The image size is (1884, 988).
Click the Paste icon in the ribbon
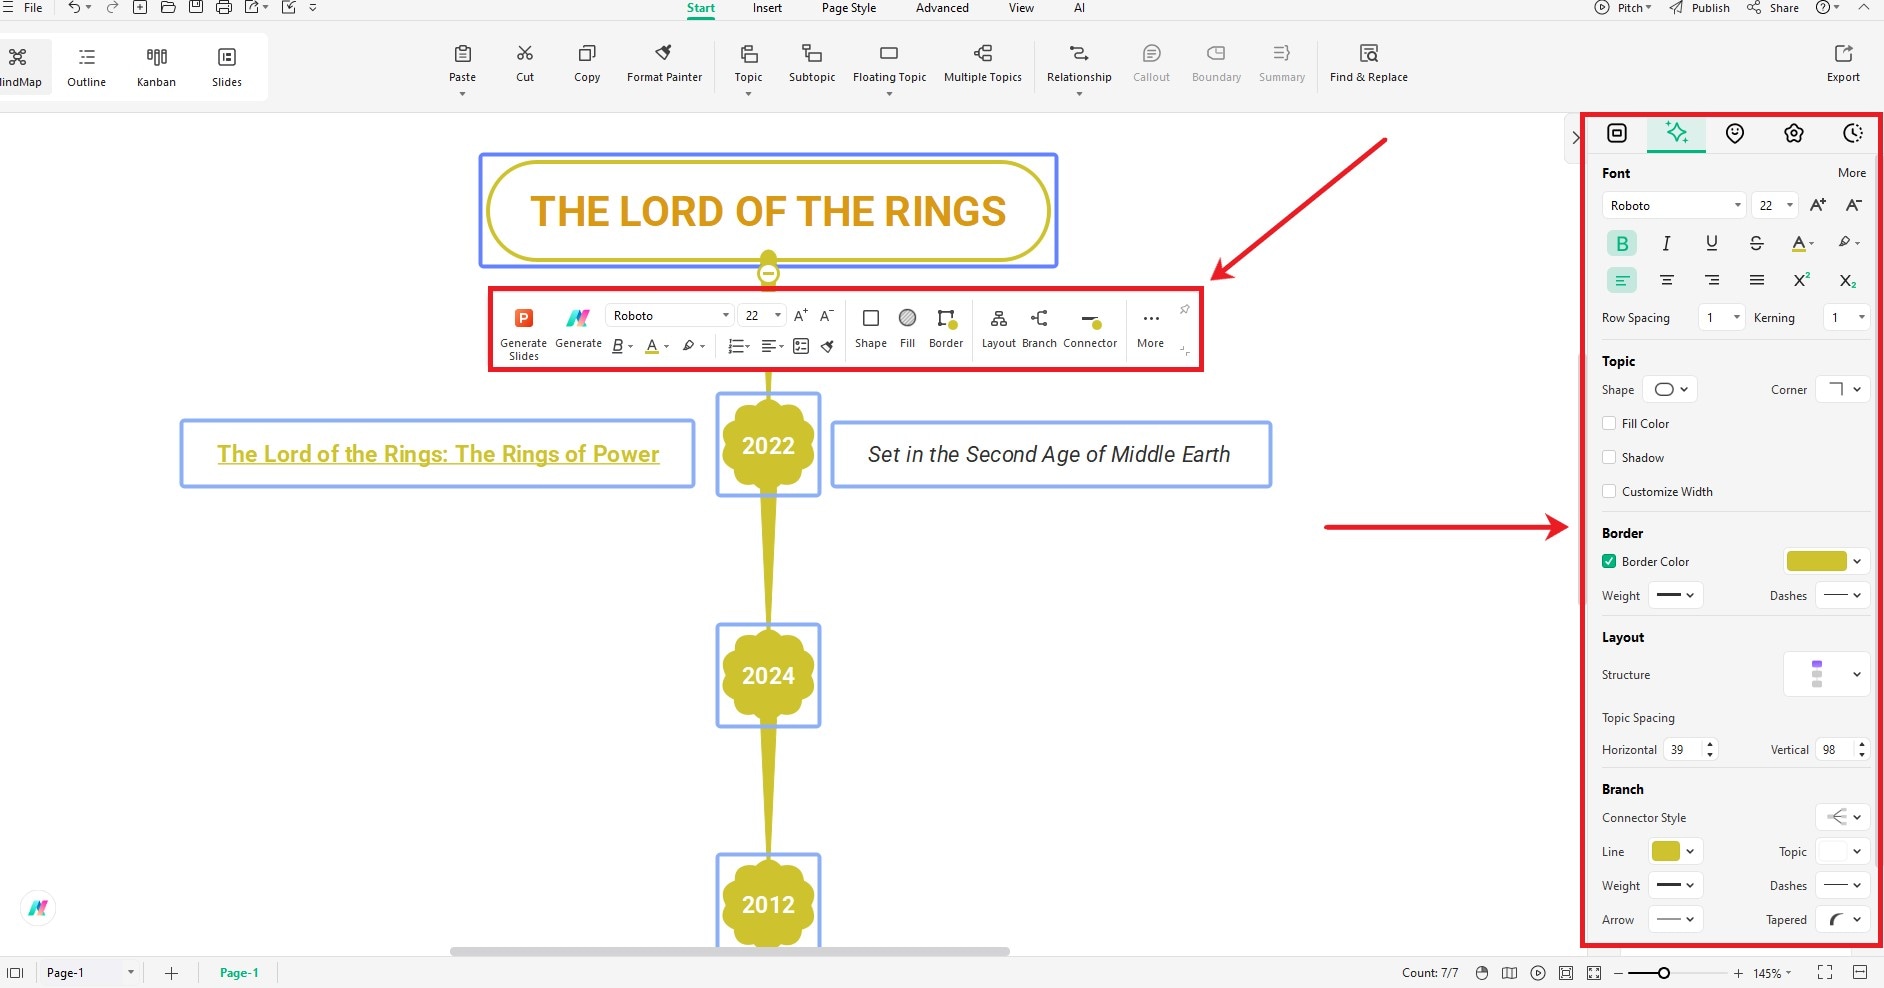[462, 54]
